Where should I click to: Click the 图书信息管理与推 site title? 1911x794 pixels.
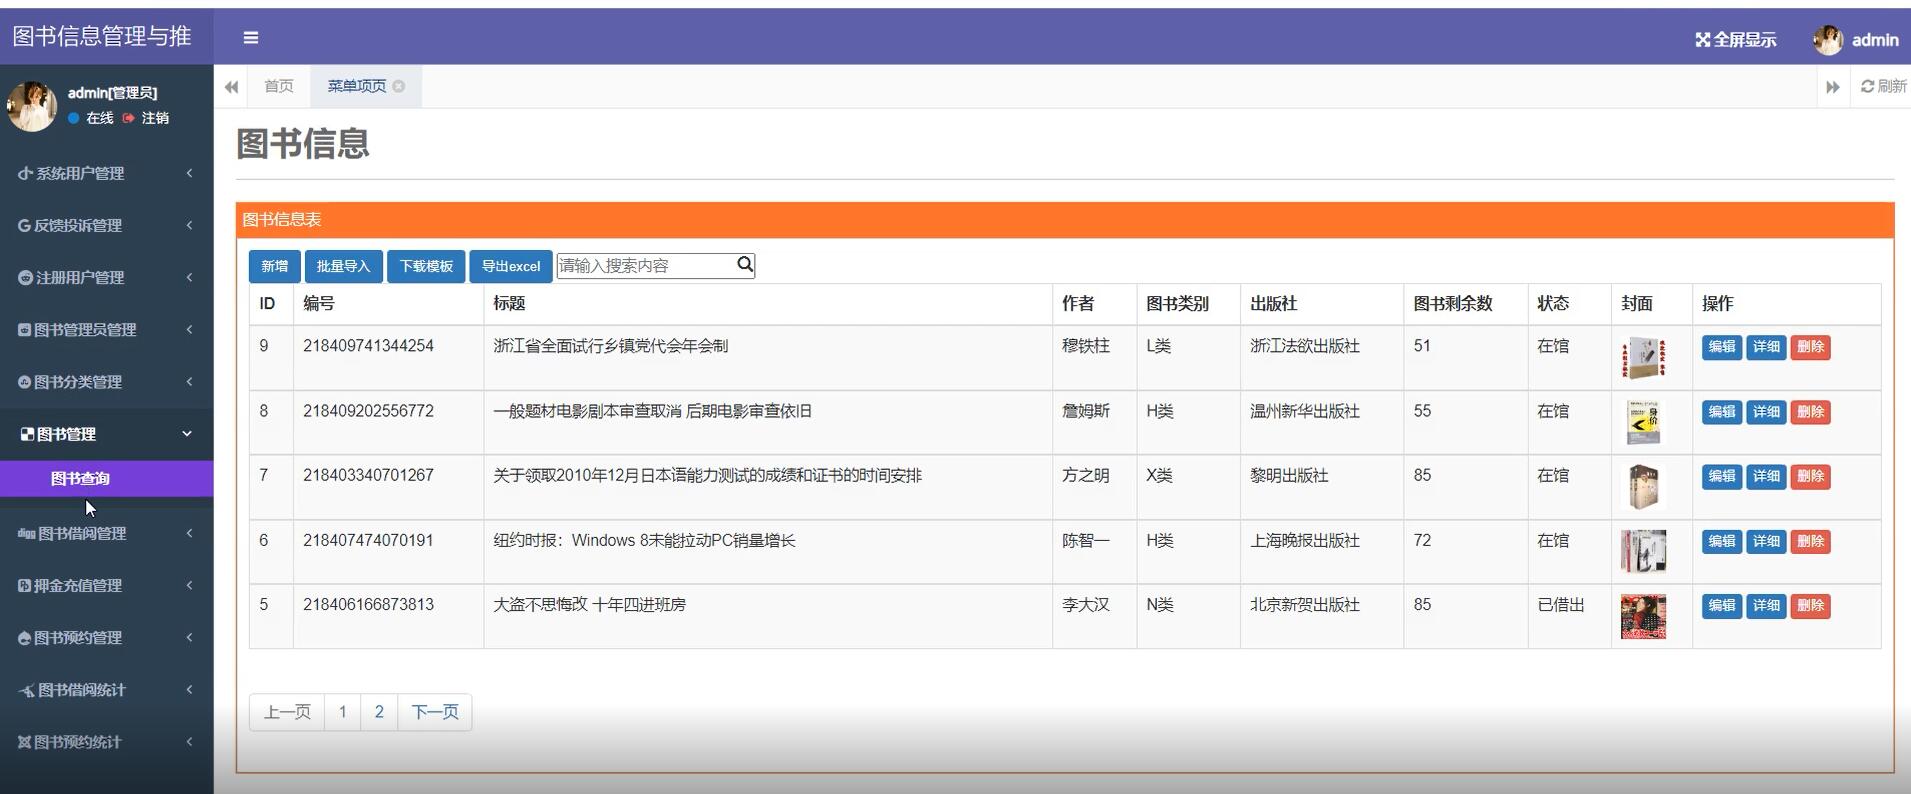(102, 37)
